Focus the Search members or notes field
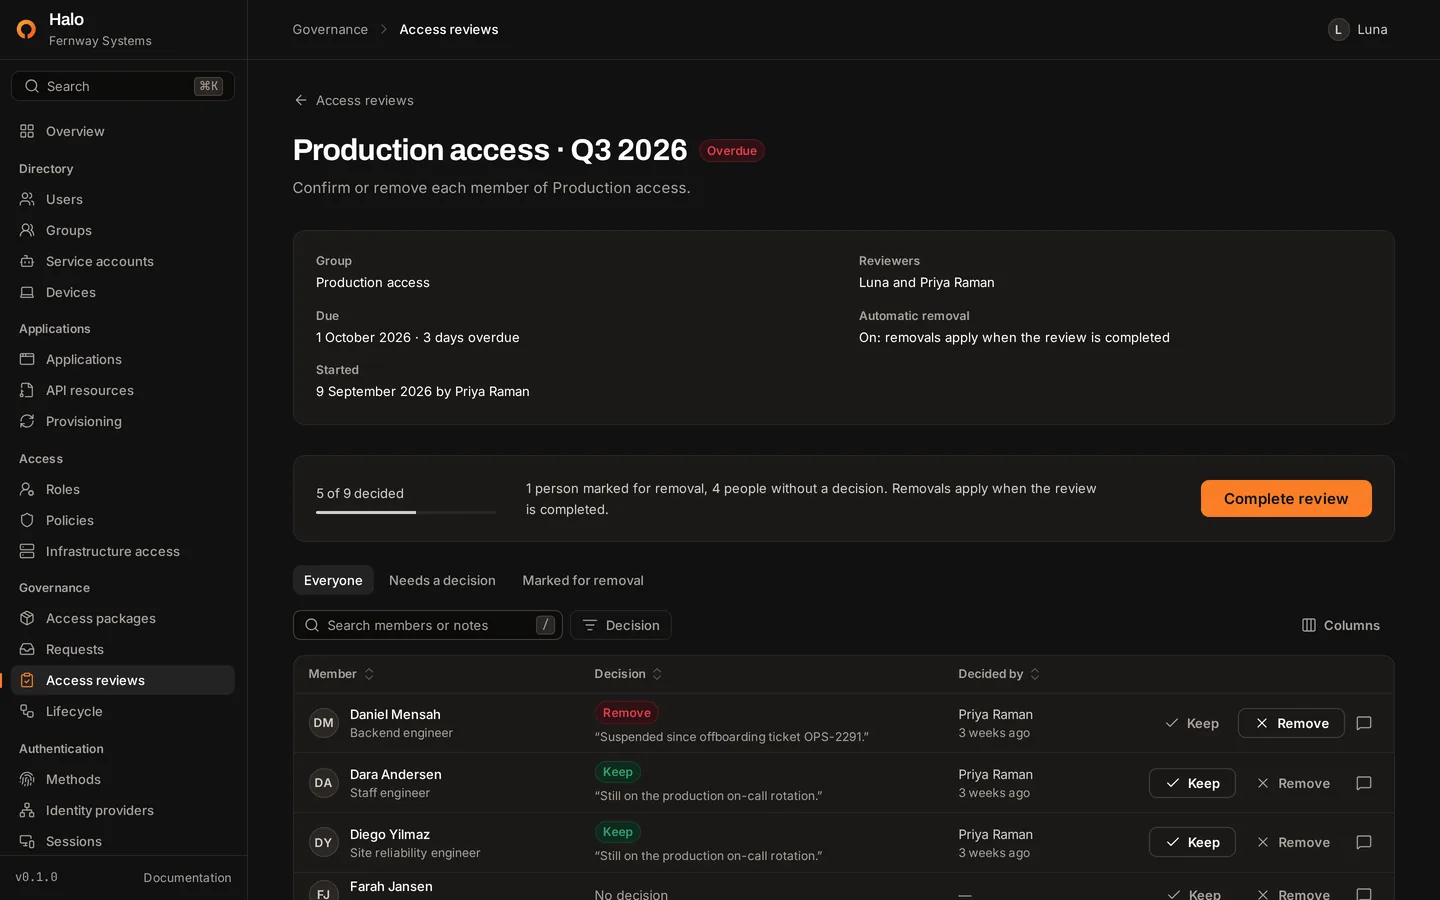Image resolution: width=1440 pixels, height=900 pixels. (x=428, y=625)
